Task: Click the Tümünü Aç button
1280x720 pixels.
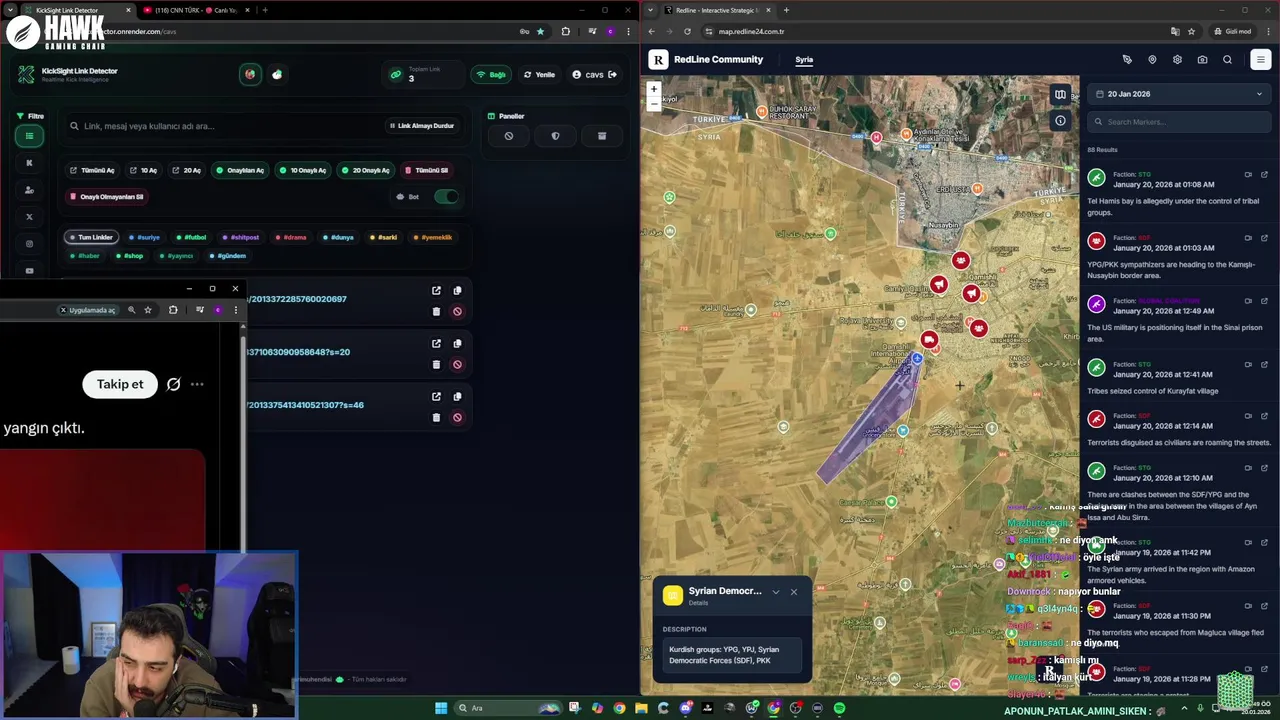Action: click(91, 170)
